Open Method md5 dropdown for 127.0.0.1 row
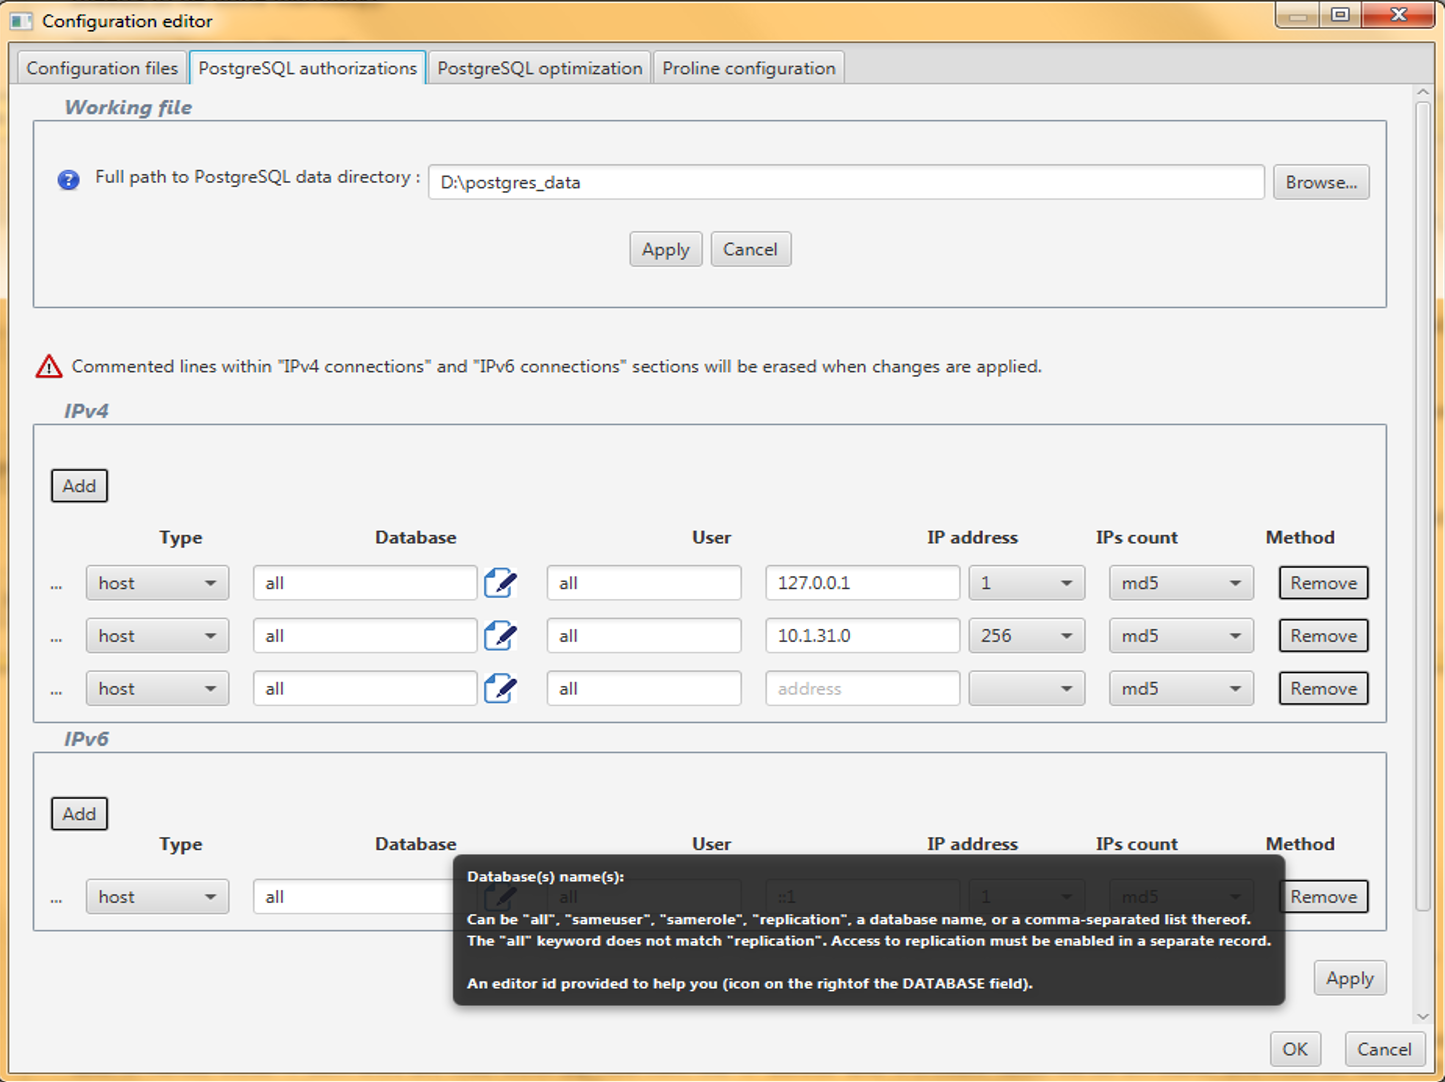The height and width of the screenshot is (1082, 1445). 1181,583
